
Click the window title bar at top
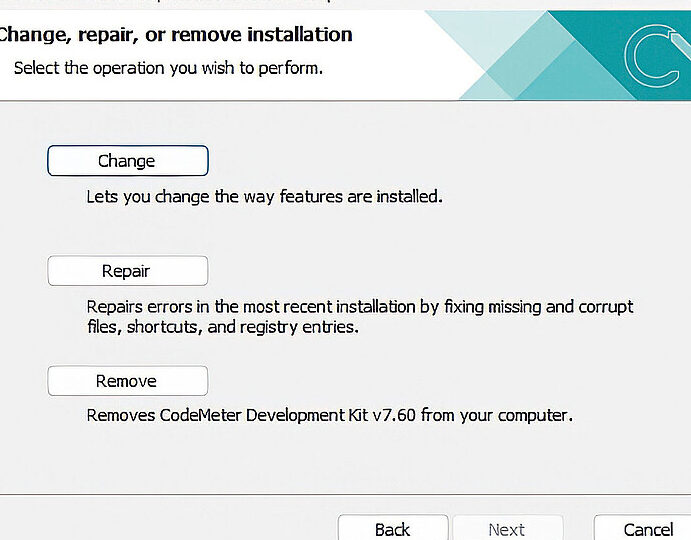click(x=346, y=4)
